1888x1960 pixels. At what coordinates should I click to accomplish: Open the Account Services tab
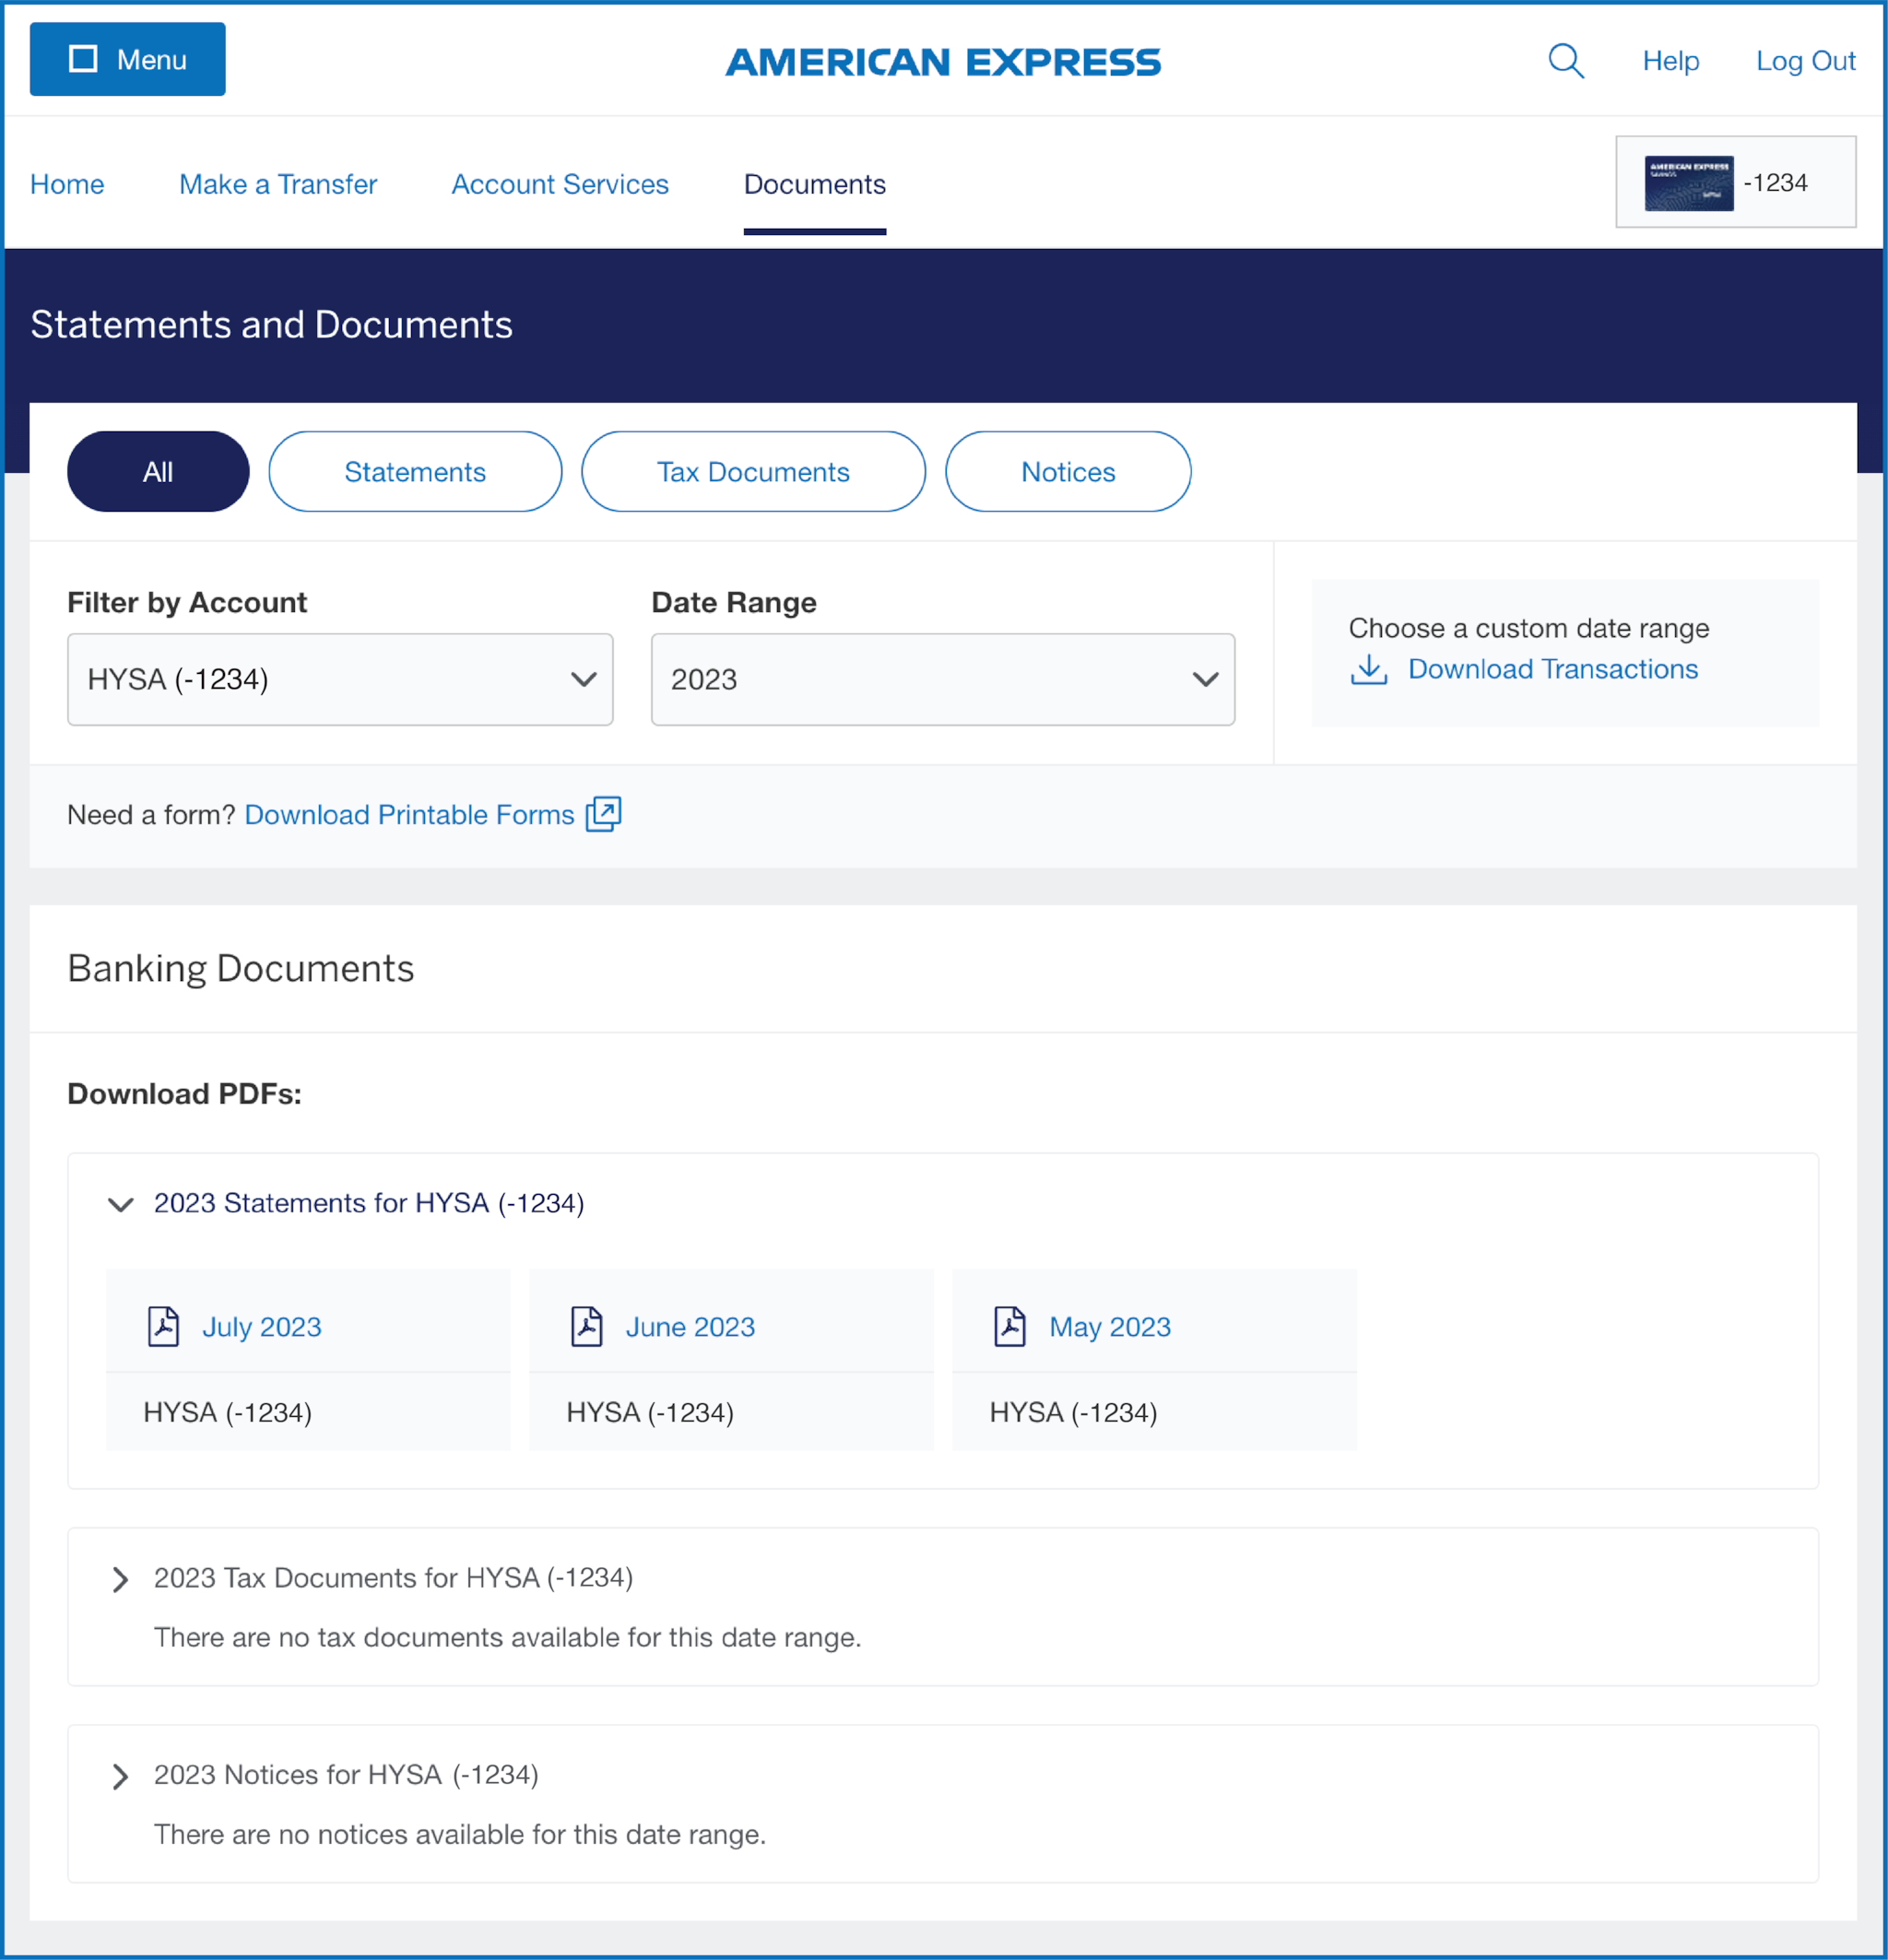tap(560, 184)
